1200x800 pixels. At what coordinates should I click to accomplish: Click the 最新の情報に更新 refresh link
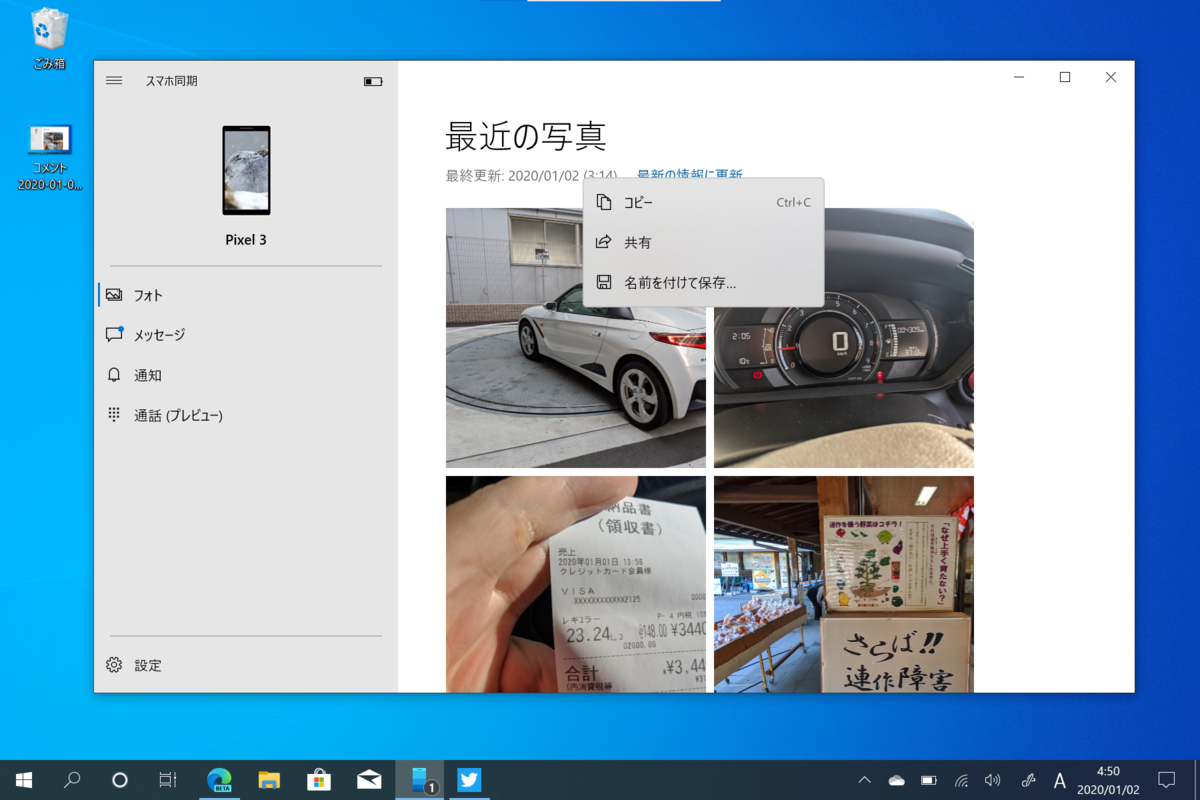690,175
